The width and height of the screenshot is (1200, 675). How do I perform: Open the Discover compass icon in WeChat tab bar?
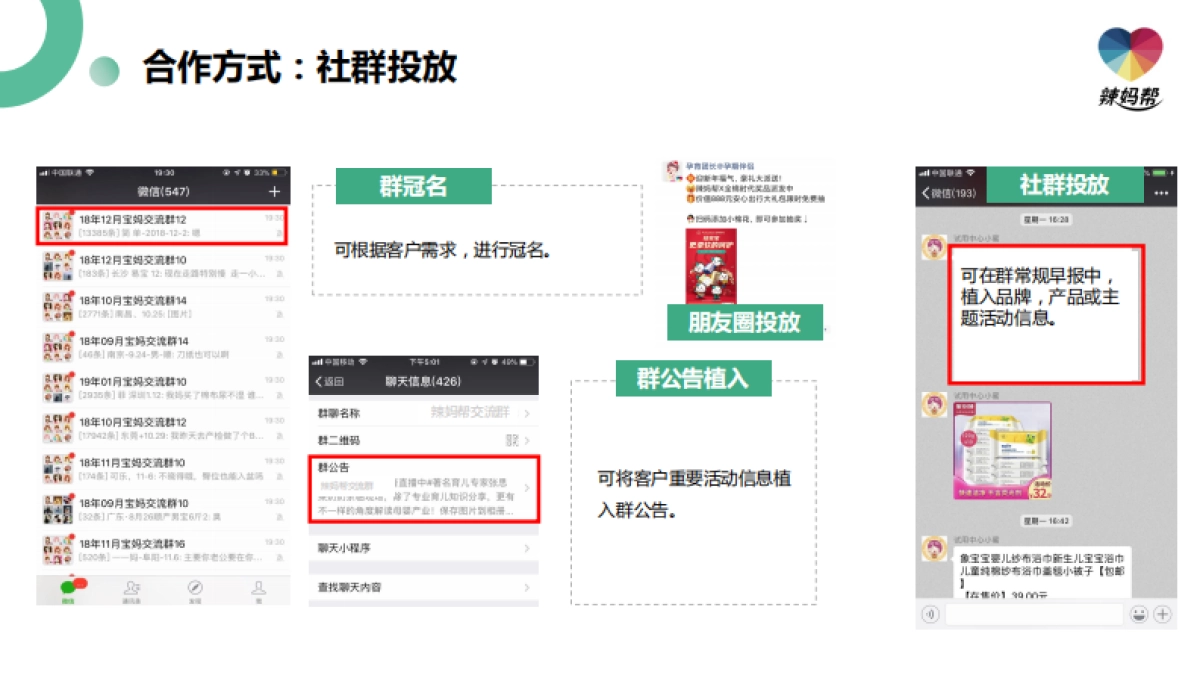(195, 588)
